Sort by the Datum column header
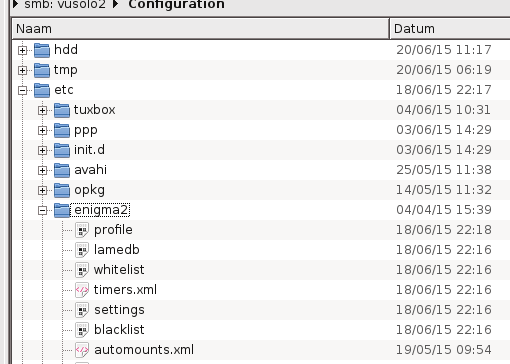 (x=450, y=29)
